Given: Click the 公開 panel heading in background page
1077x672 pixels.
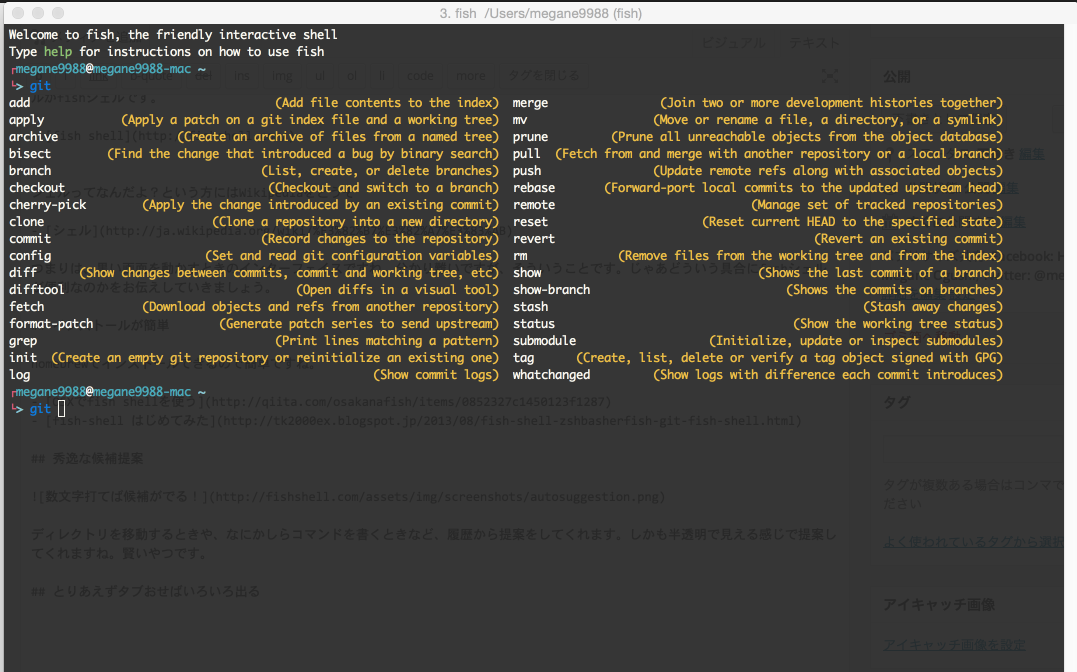Looking at the screenshot, I should coord(896,76).
